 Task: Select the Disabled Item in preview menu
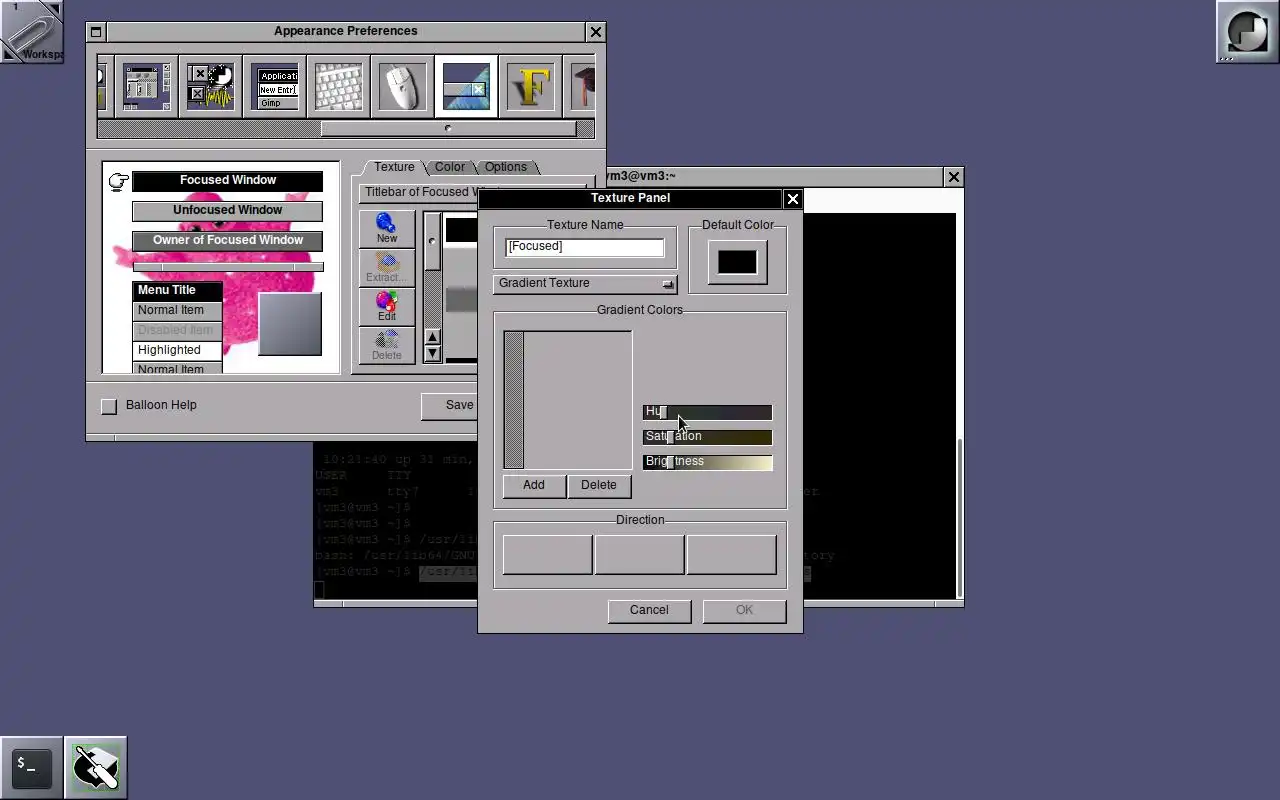click(177, 330)
